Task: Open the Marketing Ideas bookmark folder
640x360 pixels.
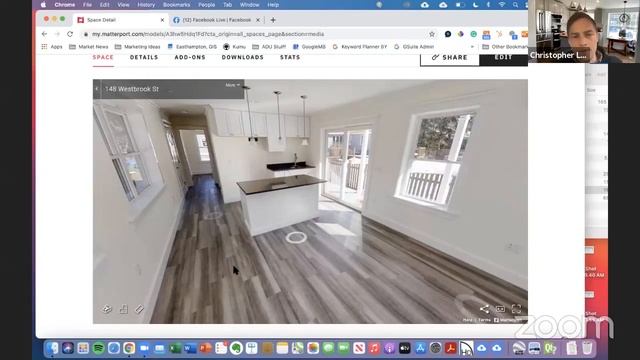Action: click(138, 47)
